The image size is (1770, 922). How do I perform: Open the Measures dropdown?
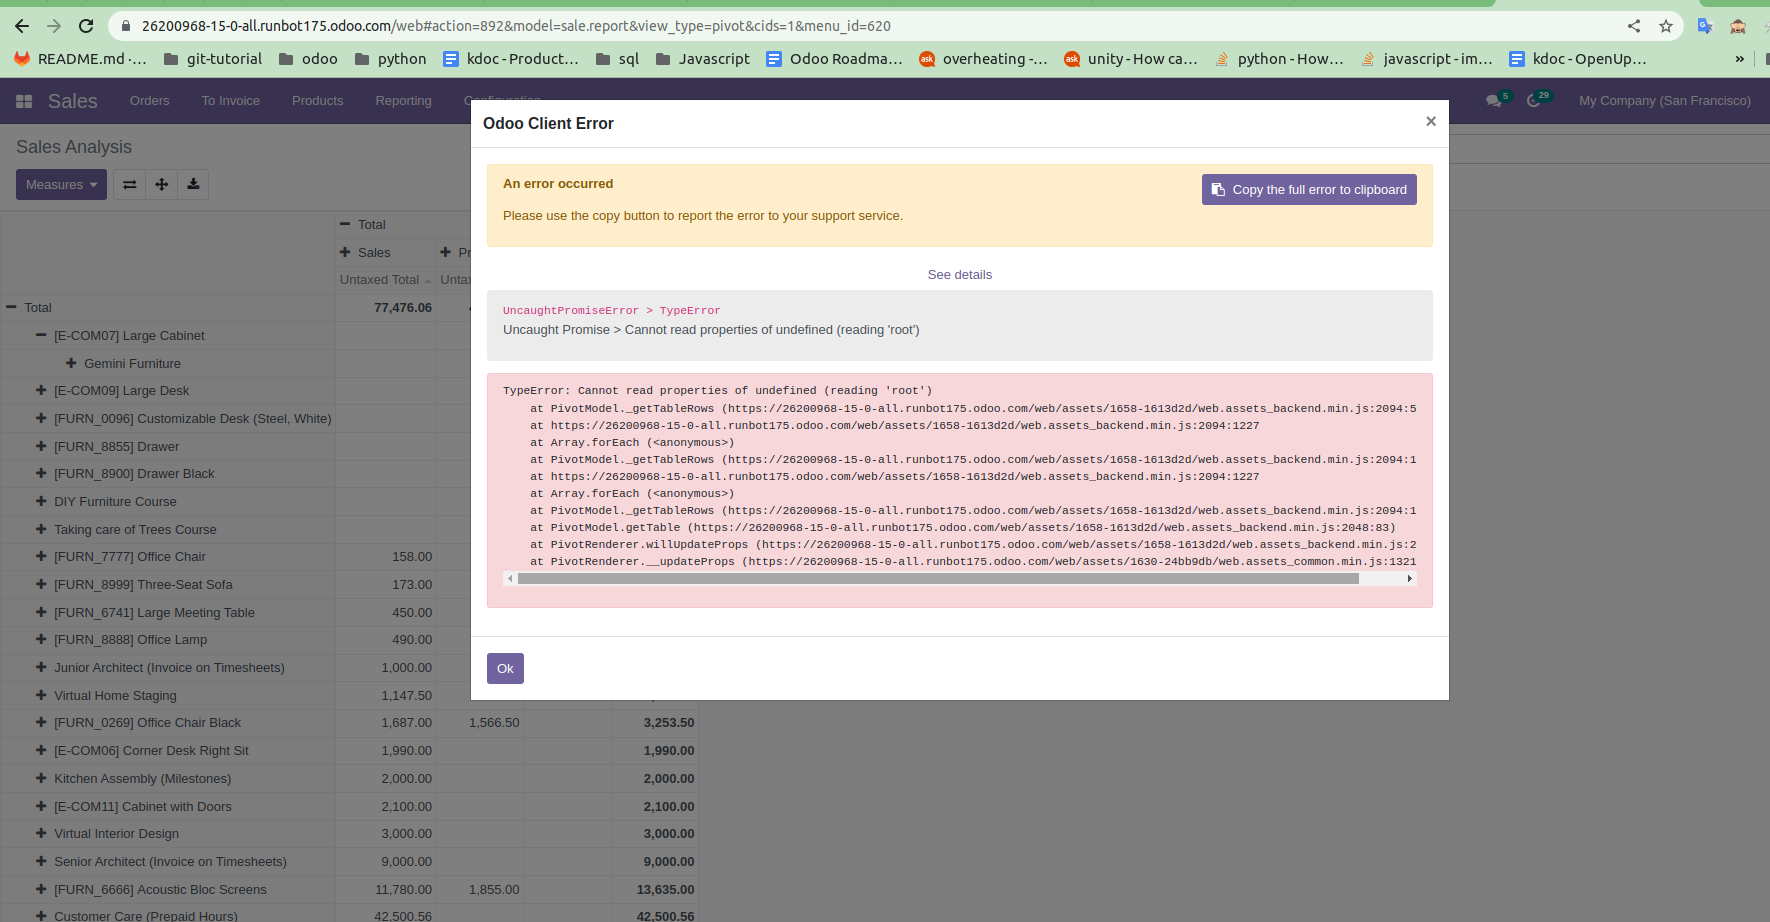click(61, 184)
